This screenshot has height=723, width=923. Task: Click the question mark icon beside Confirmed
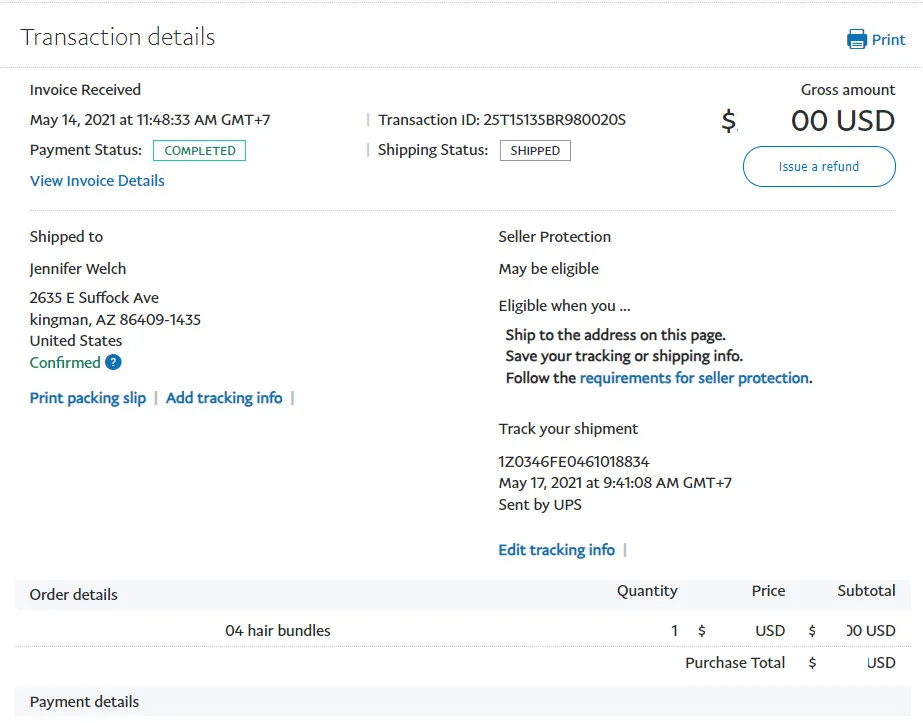(113, 363)
